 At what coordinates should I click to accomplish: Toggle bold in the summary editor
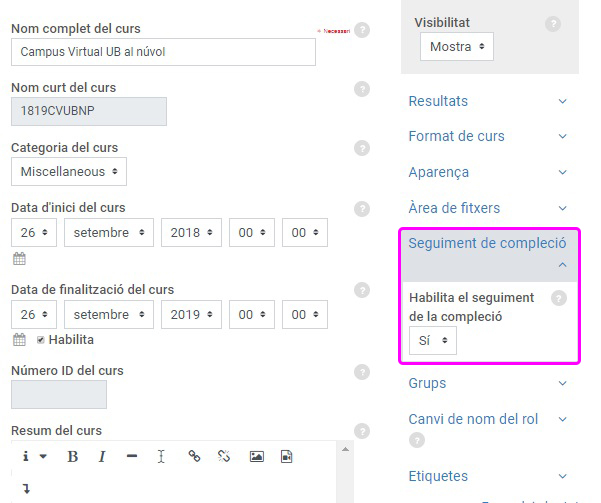pyautogui.click(x=72, y=457)
